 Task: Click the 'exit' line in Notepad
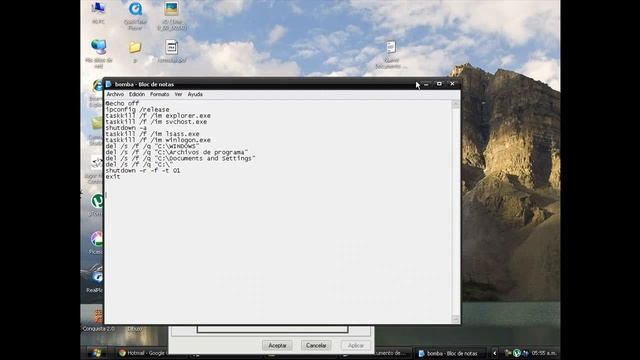pos(113,177)
